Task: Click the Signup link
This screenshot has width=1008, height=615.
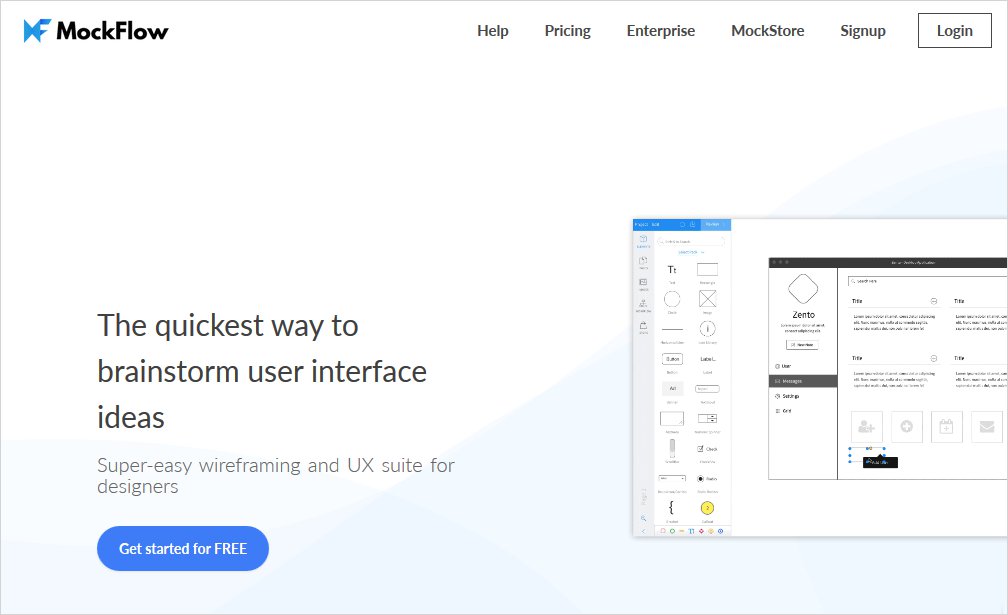Action: [x=862, y=31]
